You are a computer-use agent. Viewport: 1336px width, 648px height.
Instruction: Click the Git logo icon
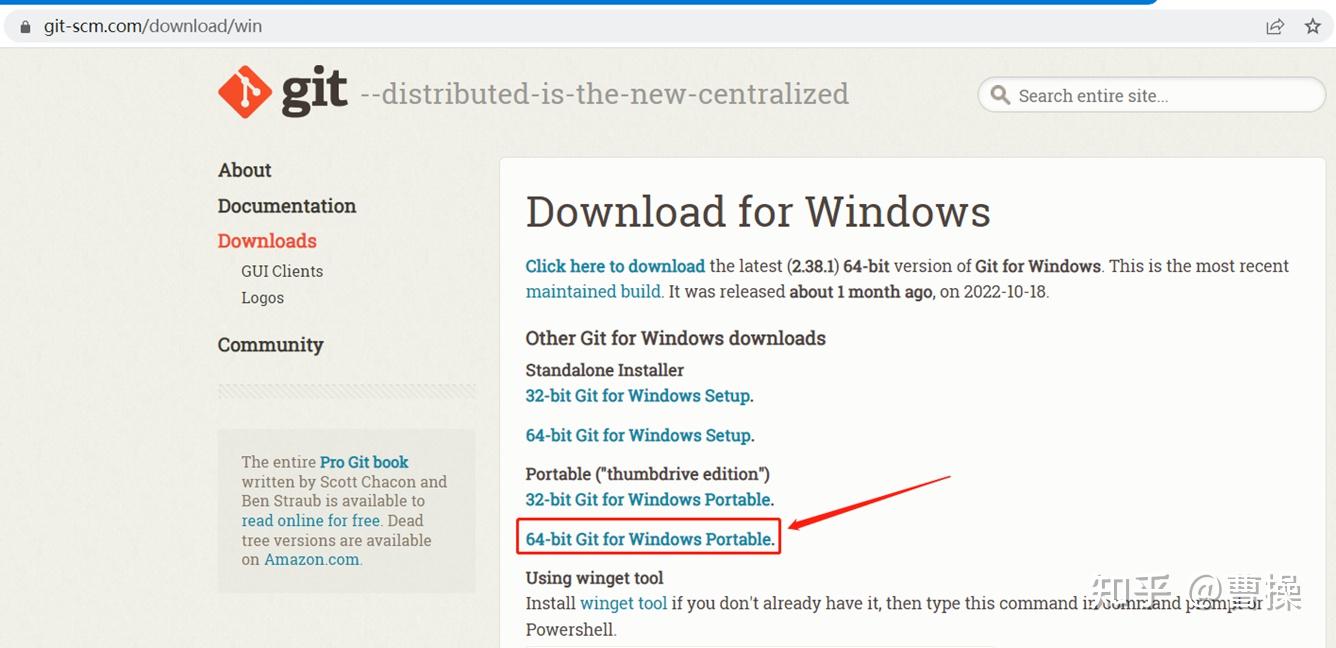pyautogui.click(x=243, y=90)
